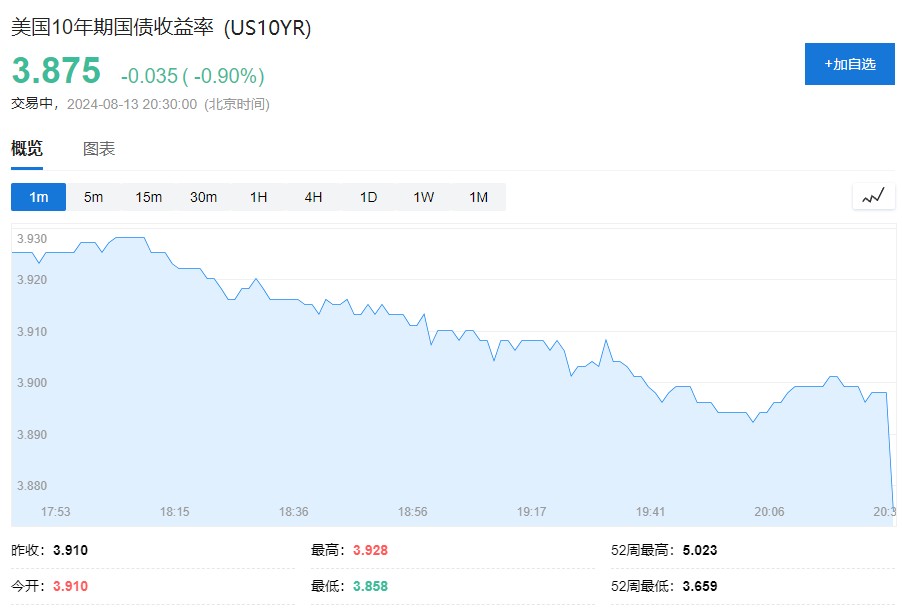Click the 加自选 add-to-watchlist button

(849, 64)
